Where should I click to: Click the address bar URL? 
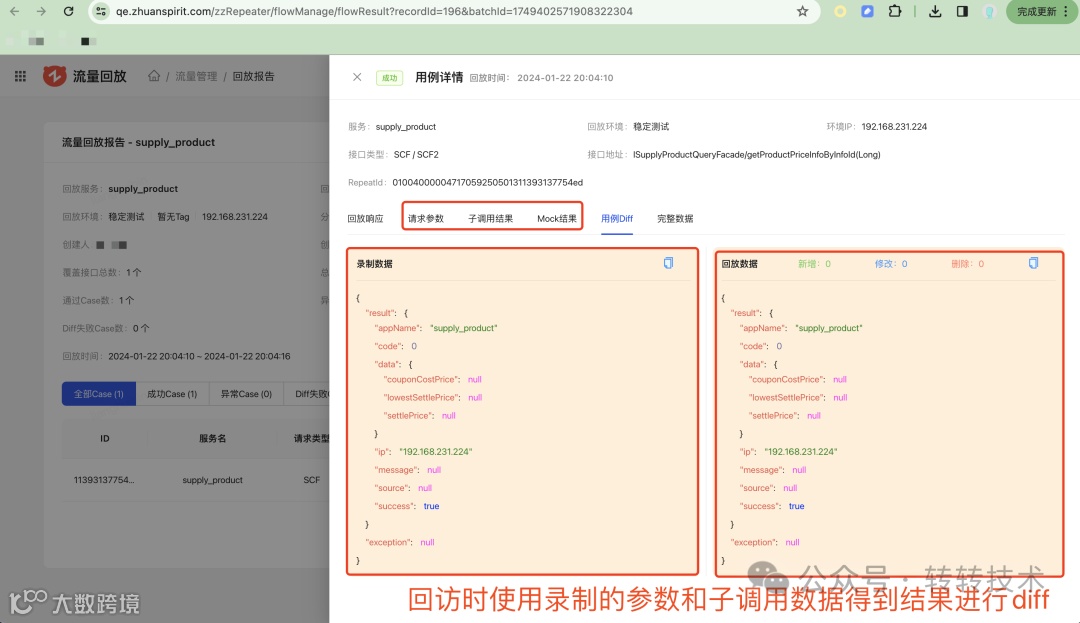(374, 11)
